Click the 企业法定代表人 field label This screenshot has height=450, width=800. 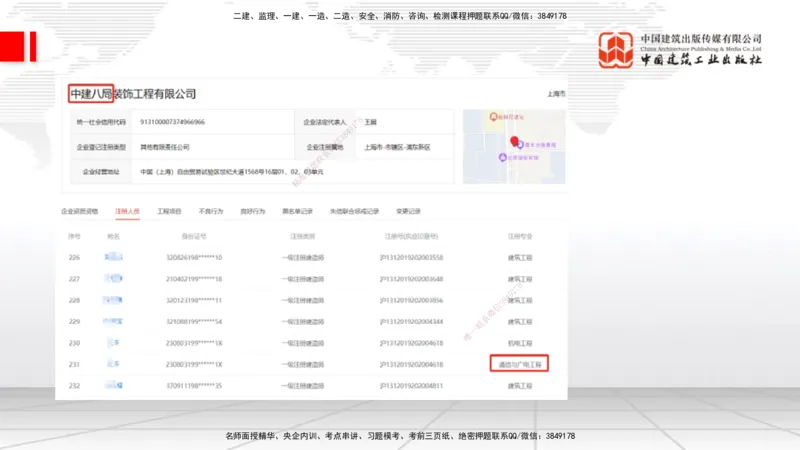pyautogui.click(x=325, y=122)
